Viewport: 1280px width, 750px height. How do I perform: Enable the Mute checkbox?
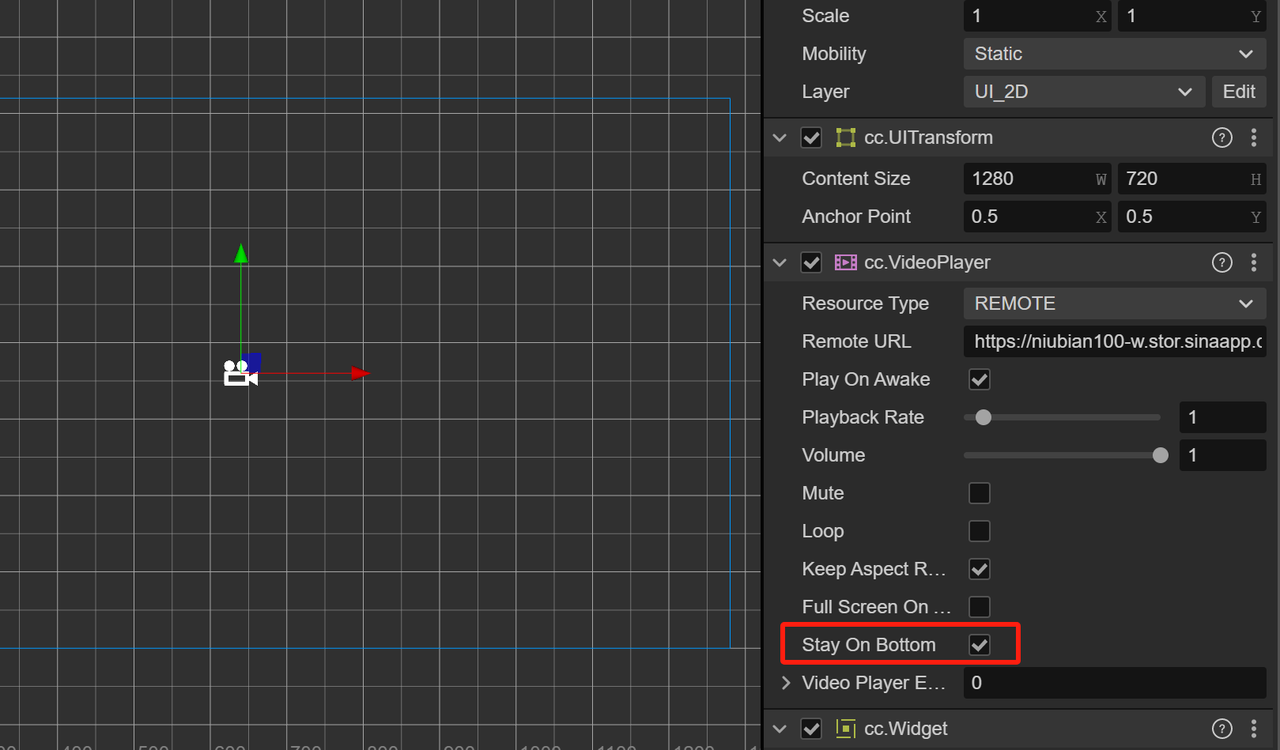(979, 493)
